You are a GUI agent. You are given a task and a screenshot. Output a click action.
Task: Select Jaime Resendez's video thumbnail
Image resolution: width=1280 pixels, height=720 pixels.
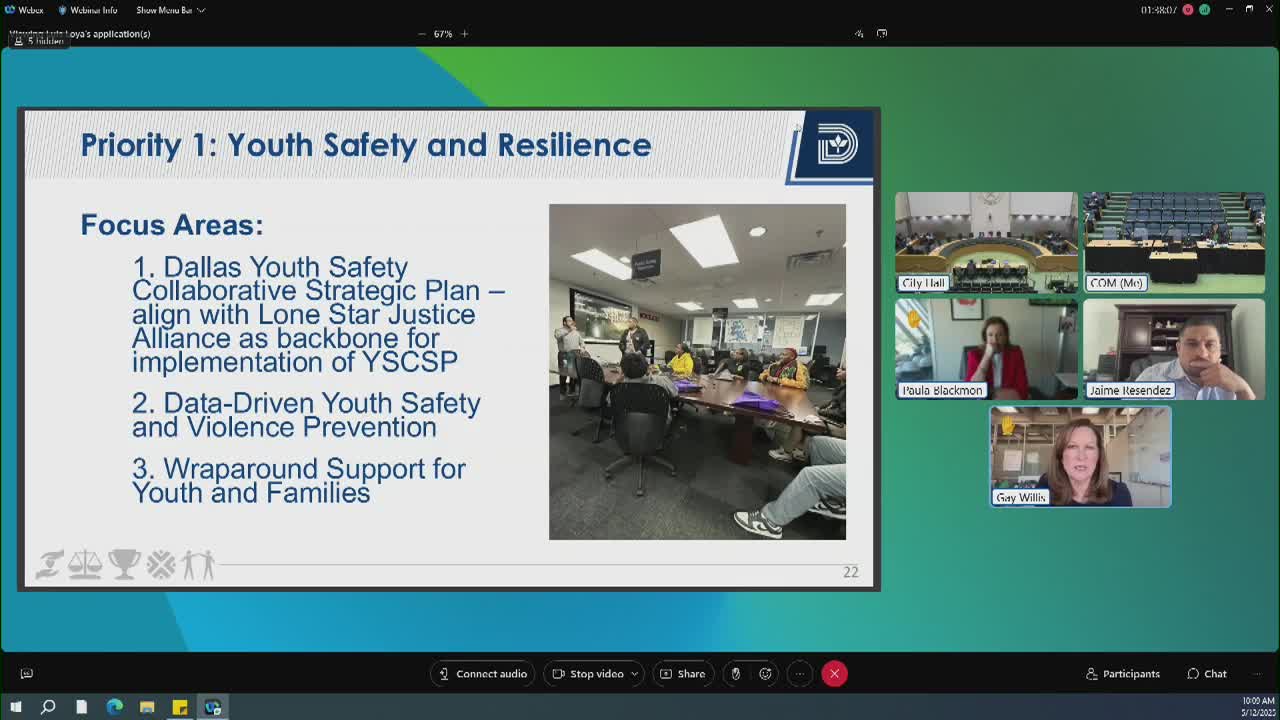tap(1174, 349)
